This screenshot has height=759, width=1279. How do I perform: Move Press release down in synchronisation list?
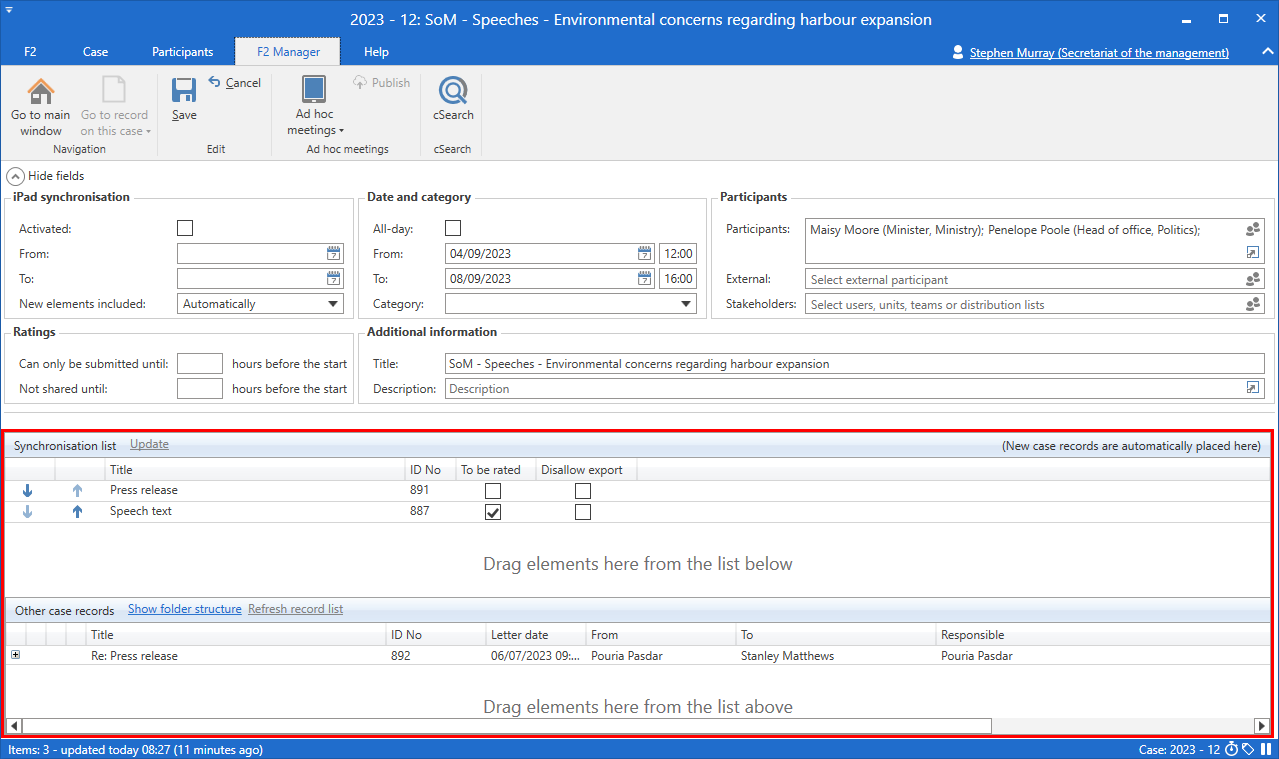point(28,491)
